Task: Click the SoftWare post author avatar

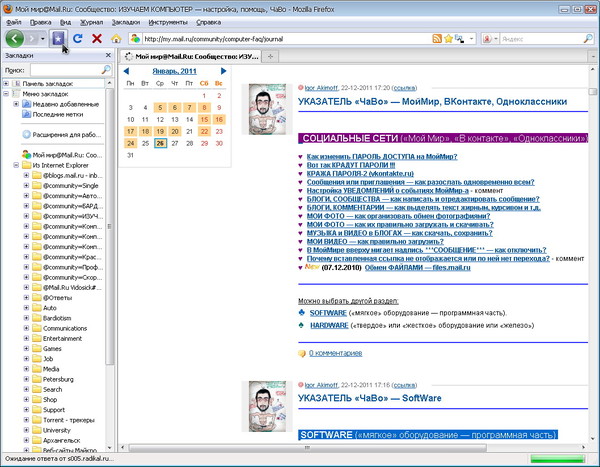Action: click(267, 406)
